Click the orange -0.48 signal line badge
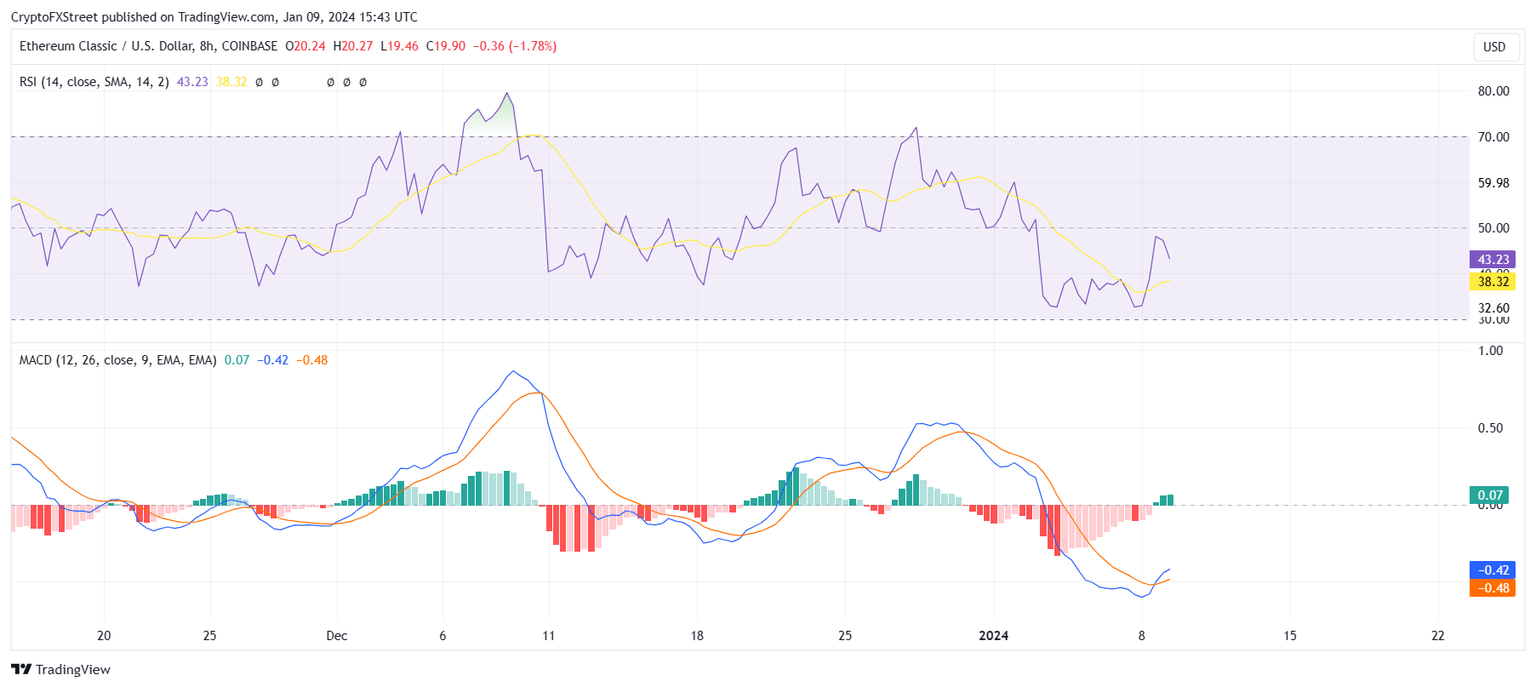Image resolution: width=1536 pixels, height=688 pixels. [x=1489, y=589]
